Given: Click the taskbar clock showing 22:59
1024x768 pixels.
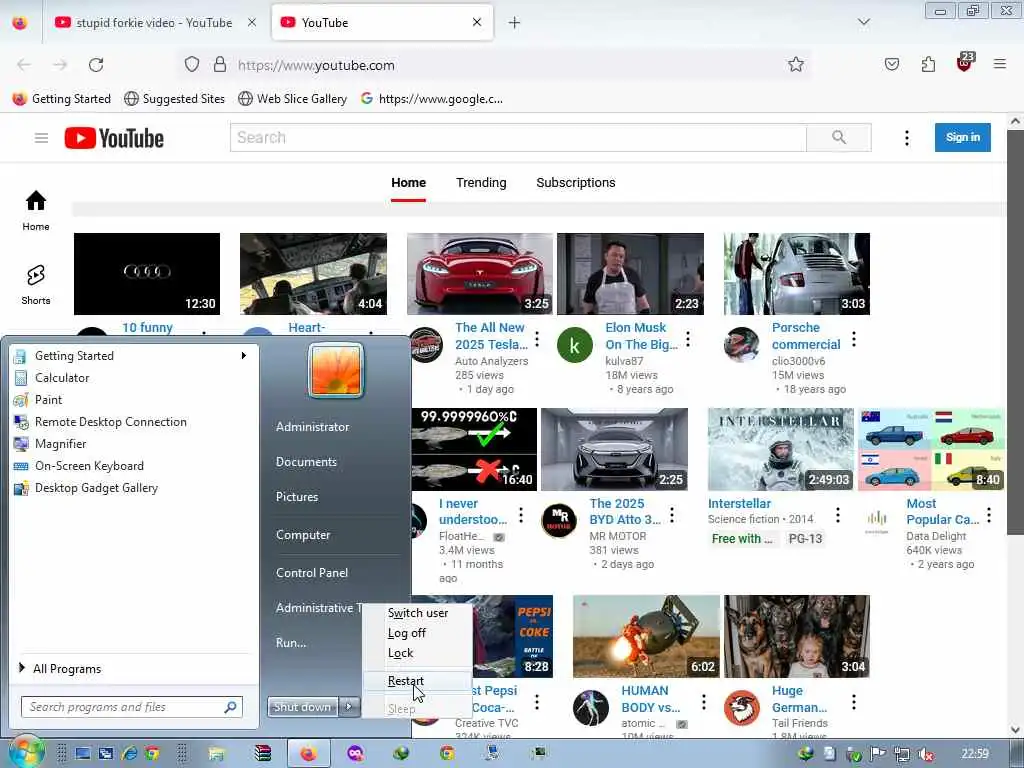Looking at the screenshot, I should (975, 754).
